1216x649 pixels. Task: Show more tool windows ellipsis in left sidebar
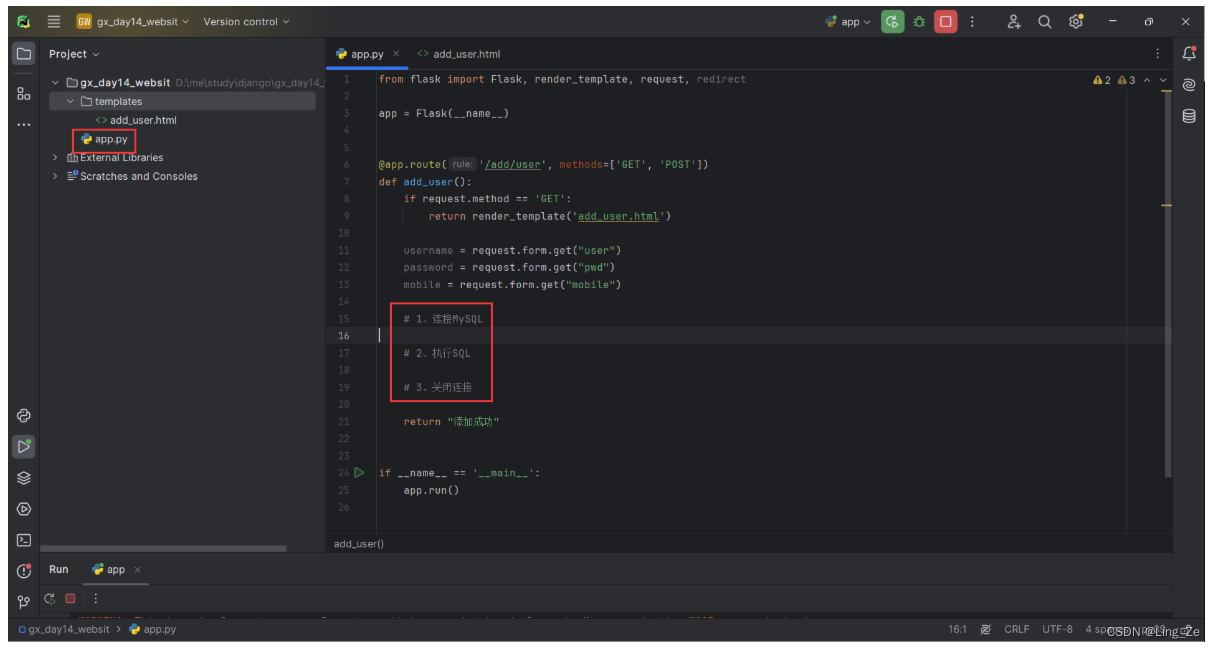coord(24,125)
